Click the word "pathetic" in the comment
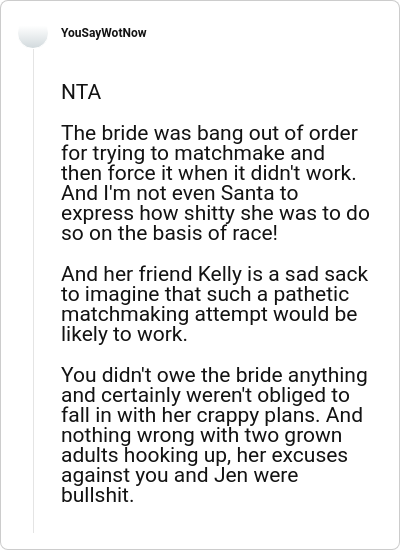 point(311,294)
